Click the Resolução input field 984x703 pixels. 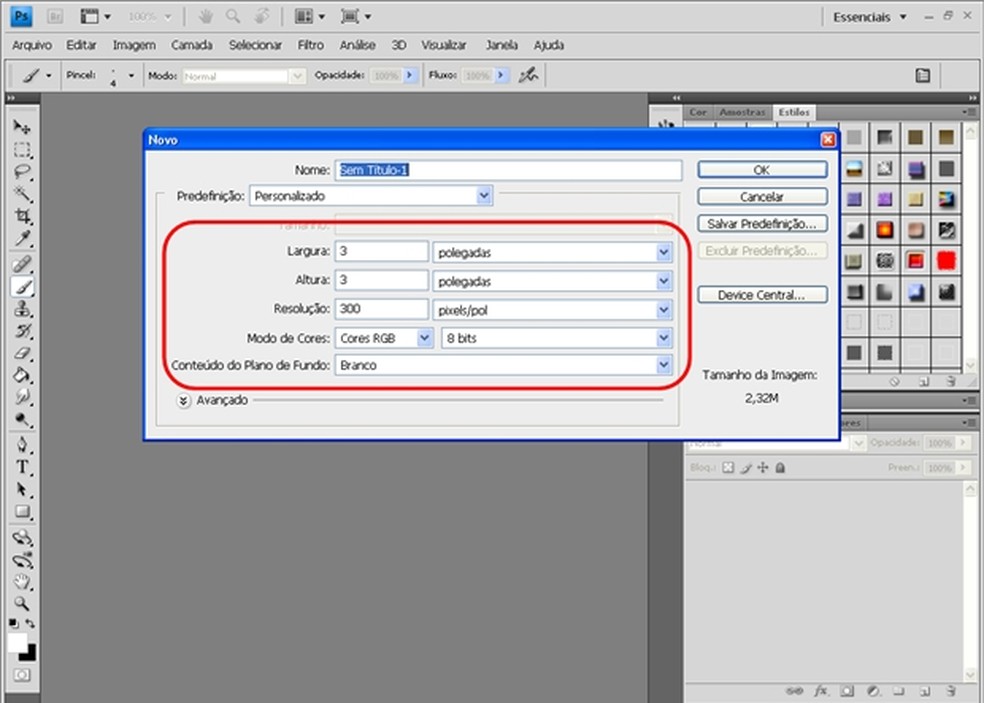[381, 309]
